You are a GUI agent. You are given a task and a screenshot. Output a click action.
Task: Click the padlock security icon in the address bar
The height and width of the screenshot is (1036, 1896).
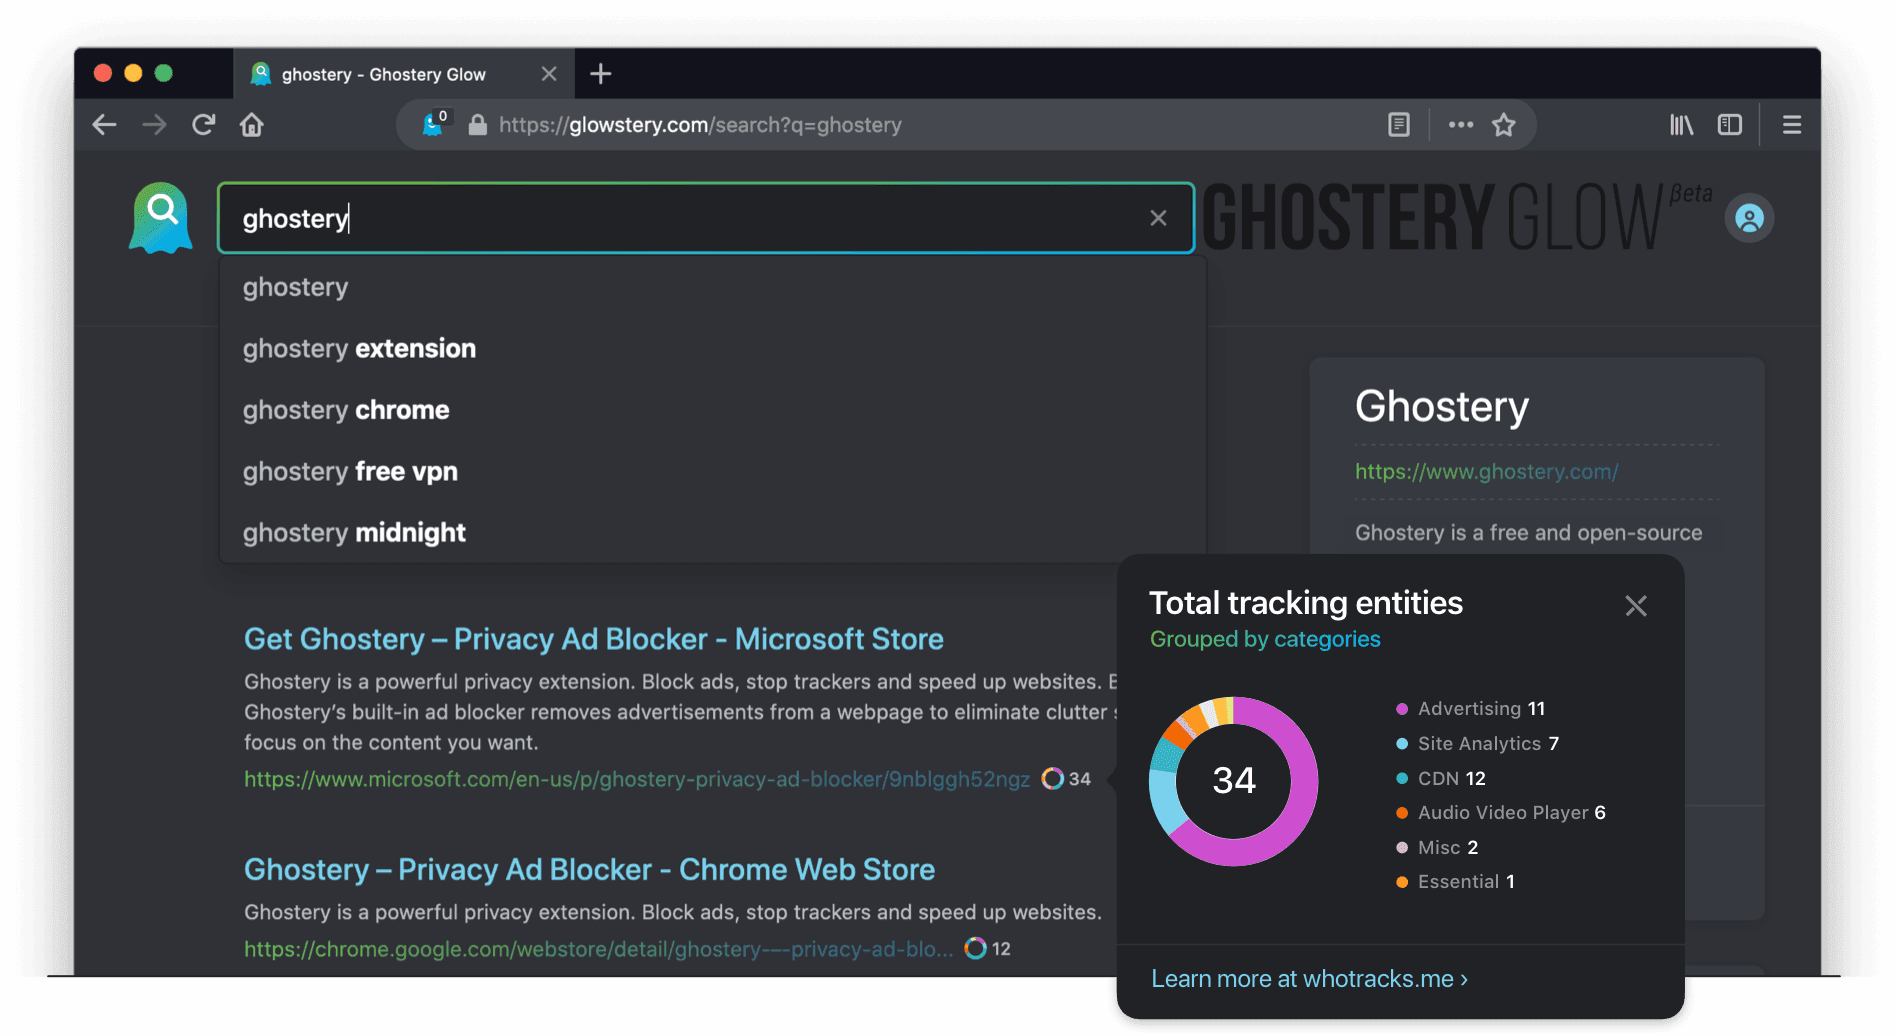pyautogui.click(x=477, y=124)
